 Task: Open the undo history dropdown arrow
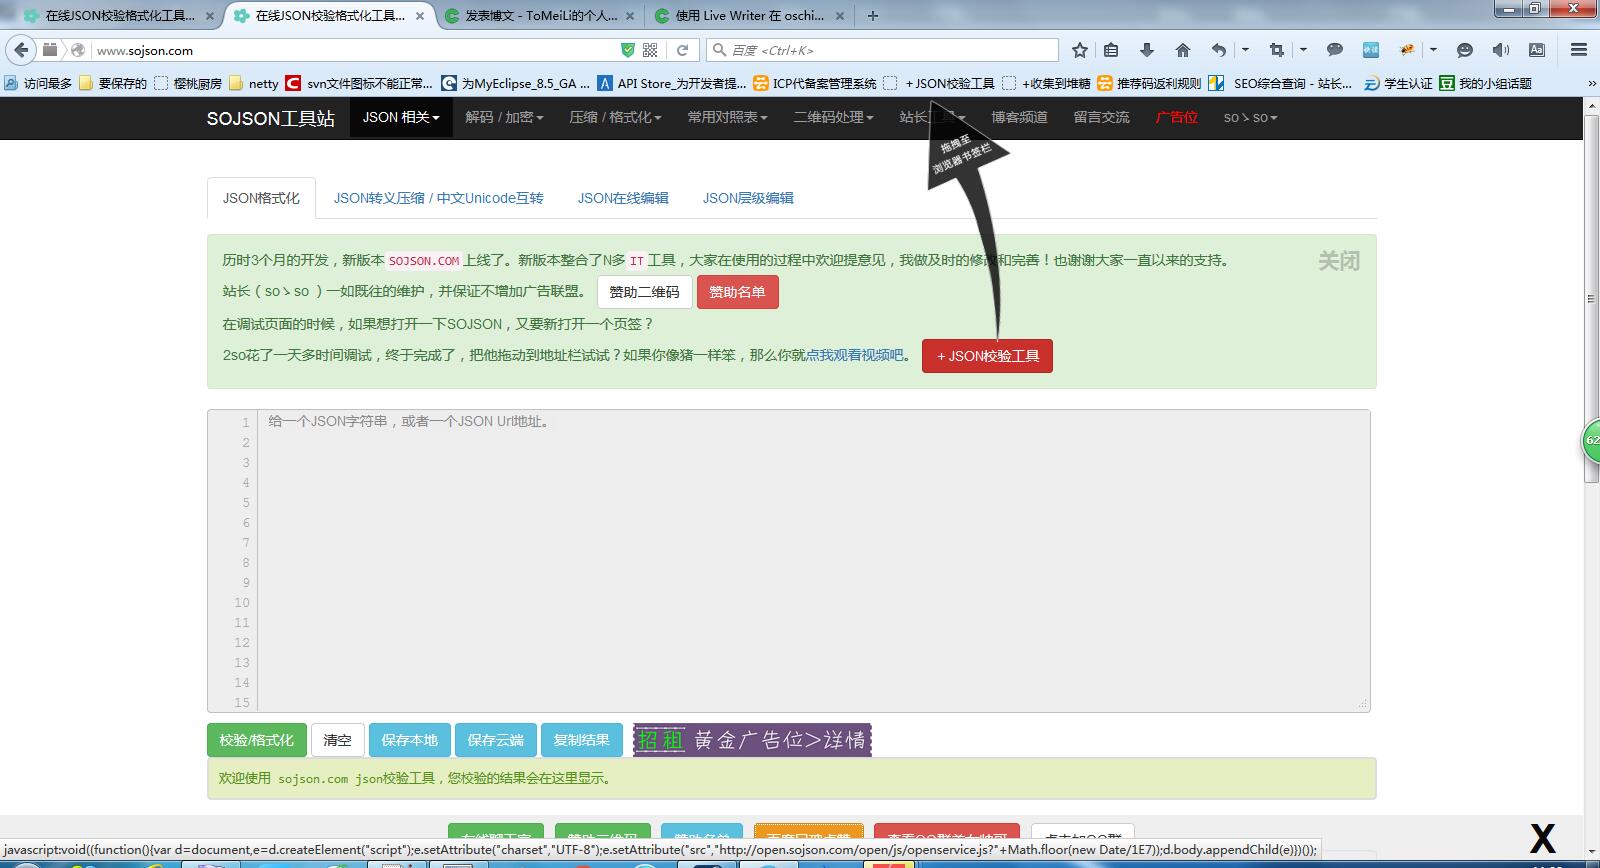(x=1245, y=50)
